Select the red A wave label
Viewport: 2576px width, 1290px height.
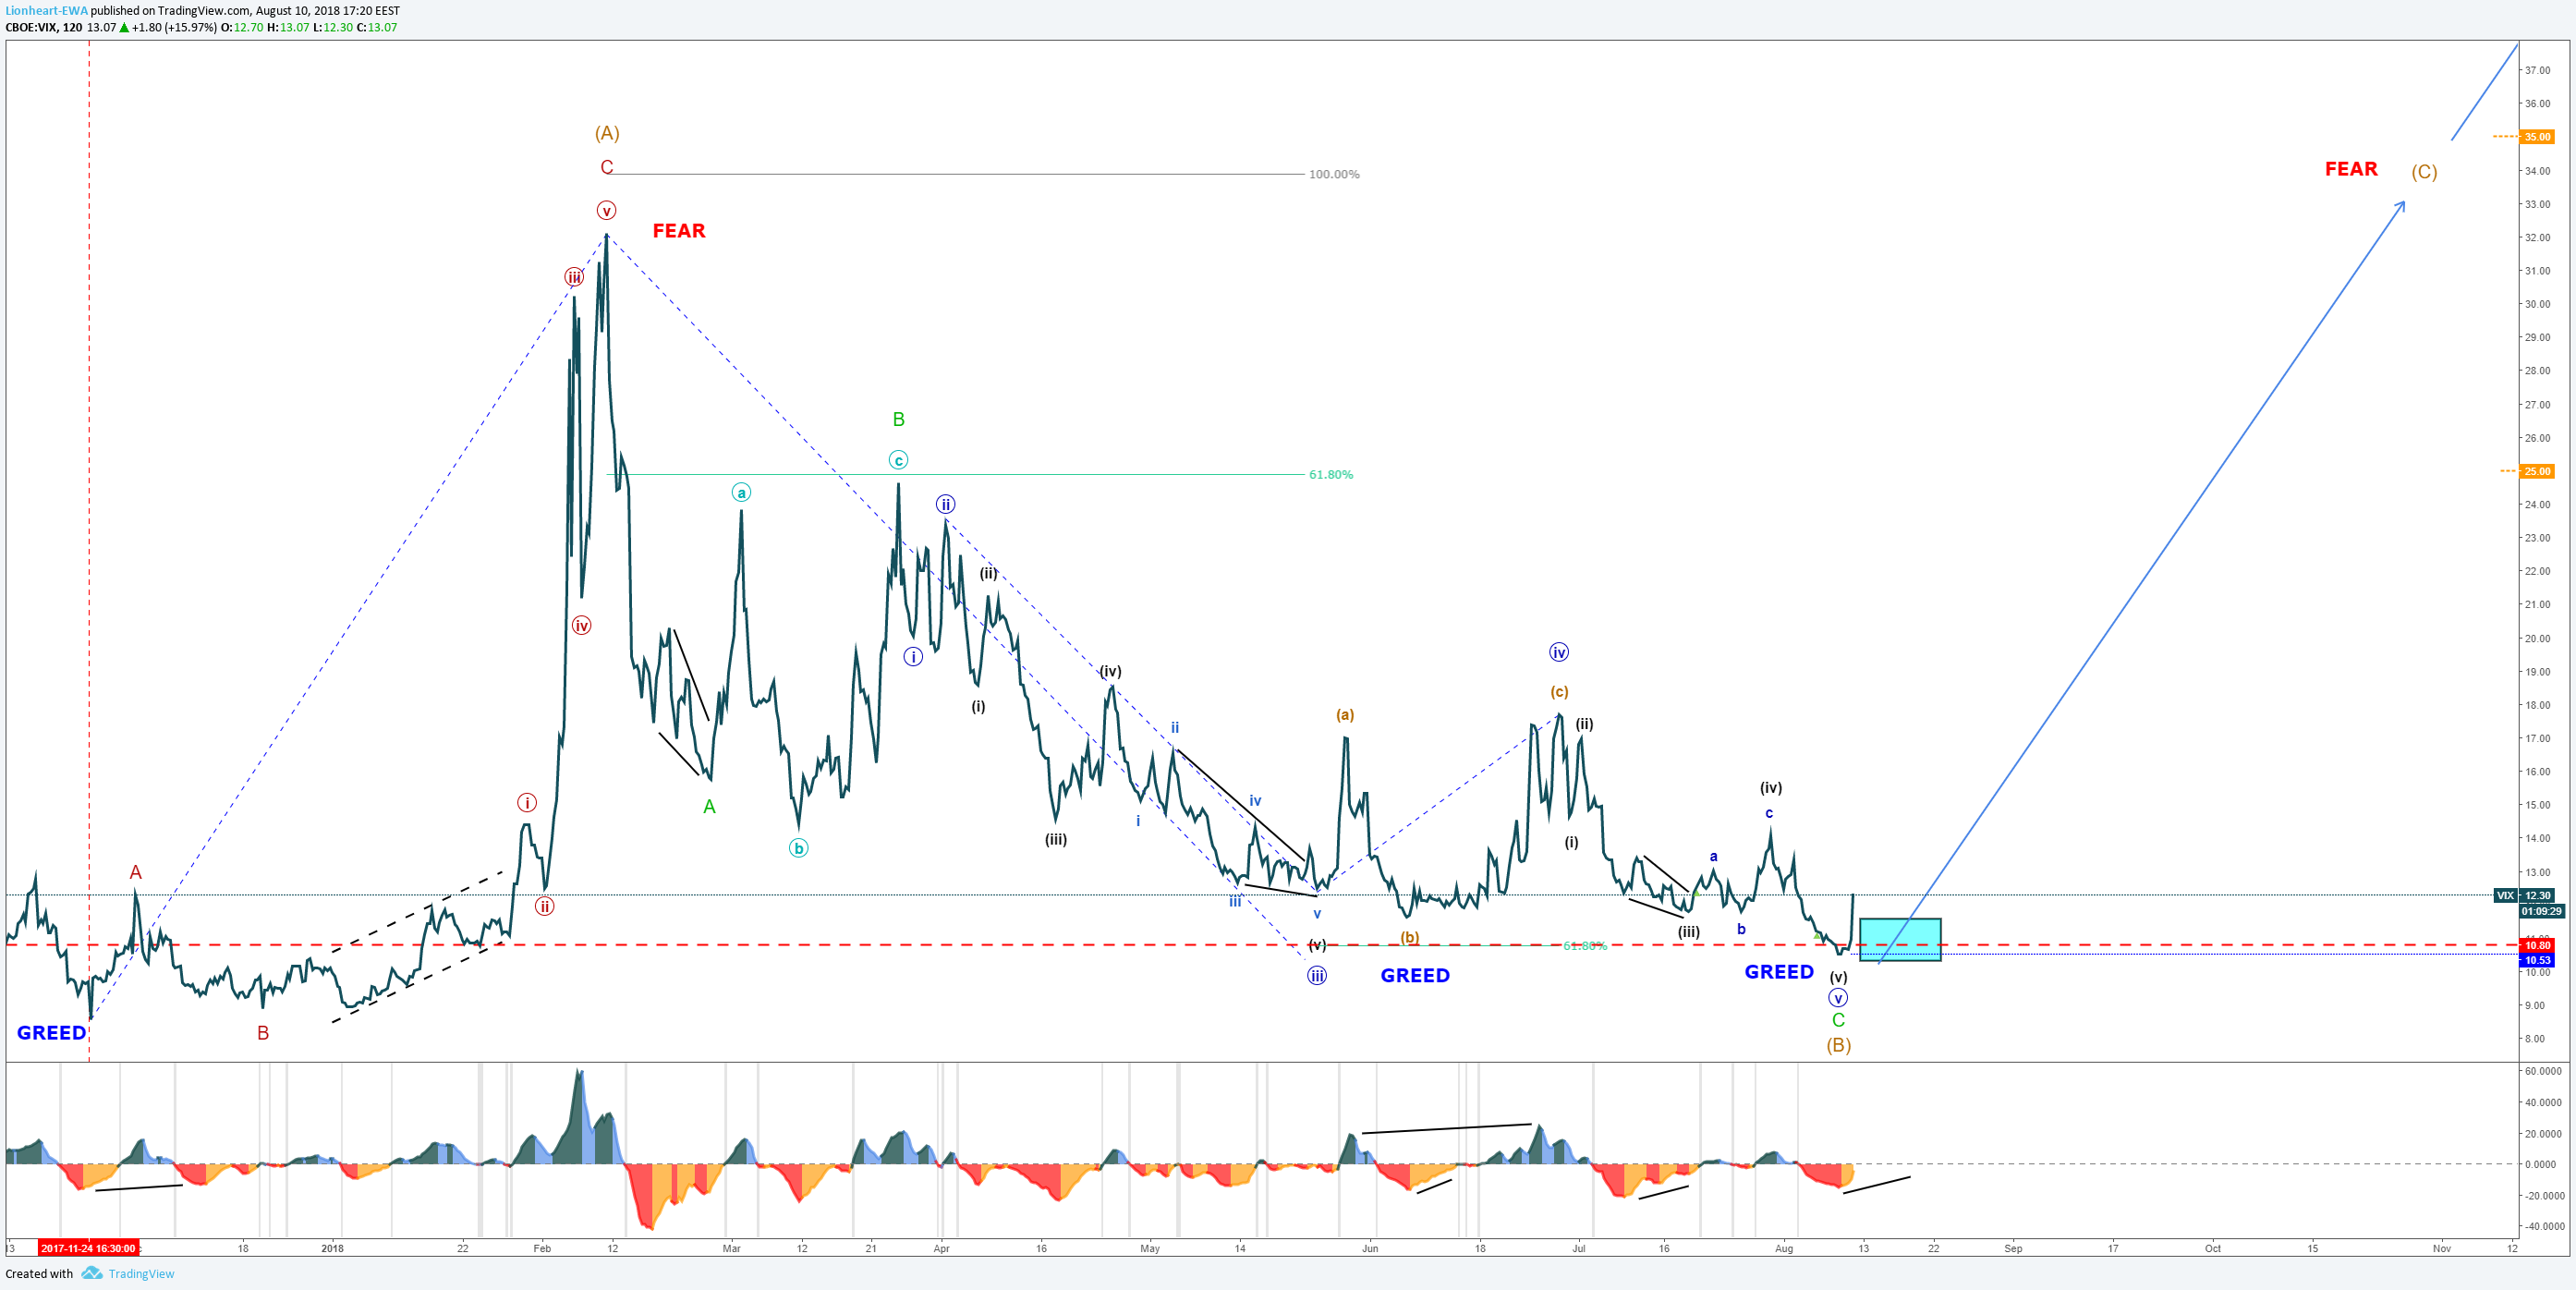[x=136, y=872]
